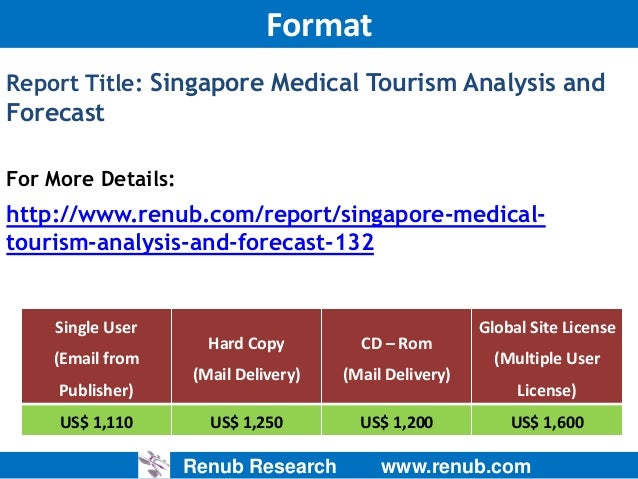This screenshot has width=638, height=479.
Task: Select the CD – Rom (Mail Delivery) header
Action: pos(397,356)
